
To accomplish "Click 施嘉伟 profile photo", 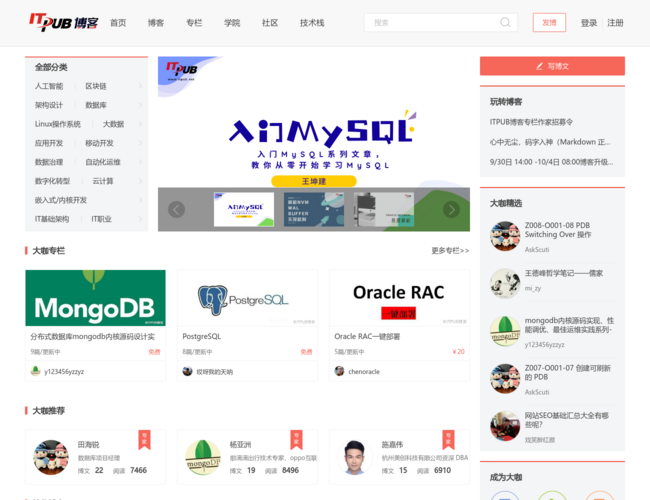I will (355, 457).
